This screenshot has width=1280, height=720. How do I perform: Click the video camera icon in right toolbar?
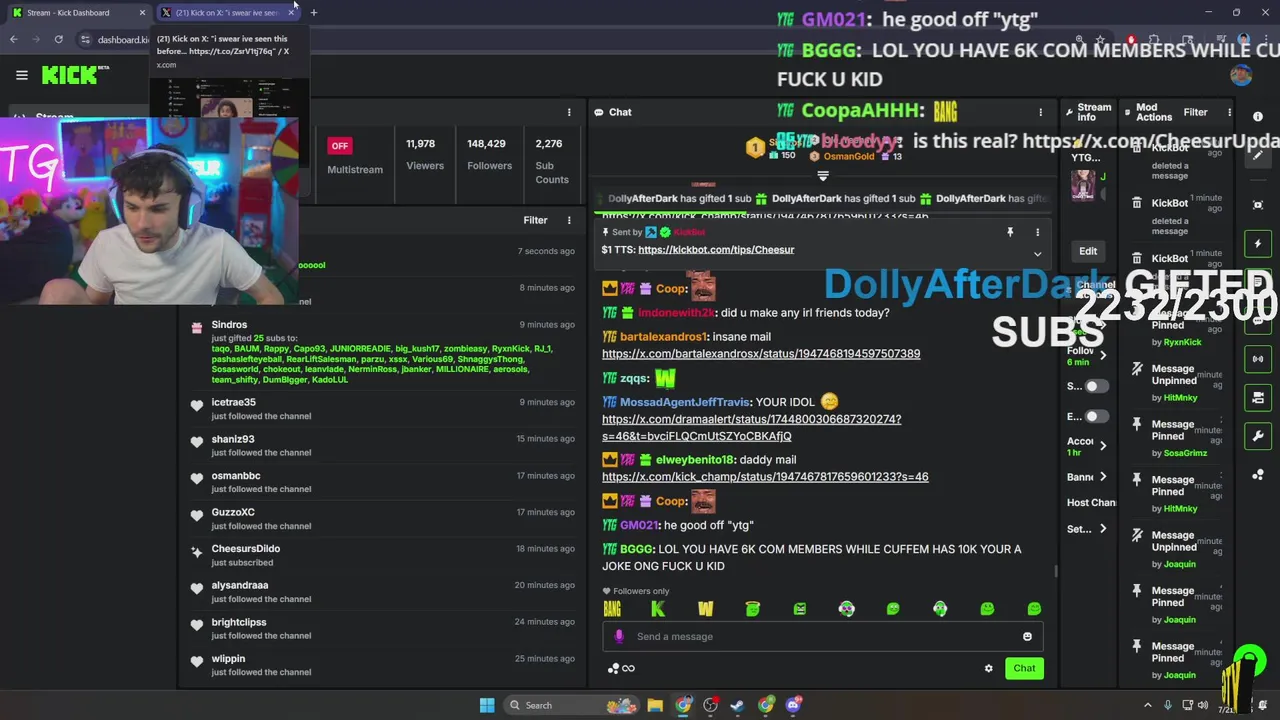1258,398
